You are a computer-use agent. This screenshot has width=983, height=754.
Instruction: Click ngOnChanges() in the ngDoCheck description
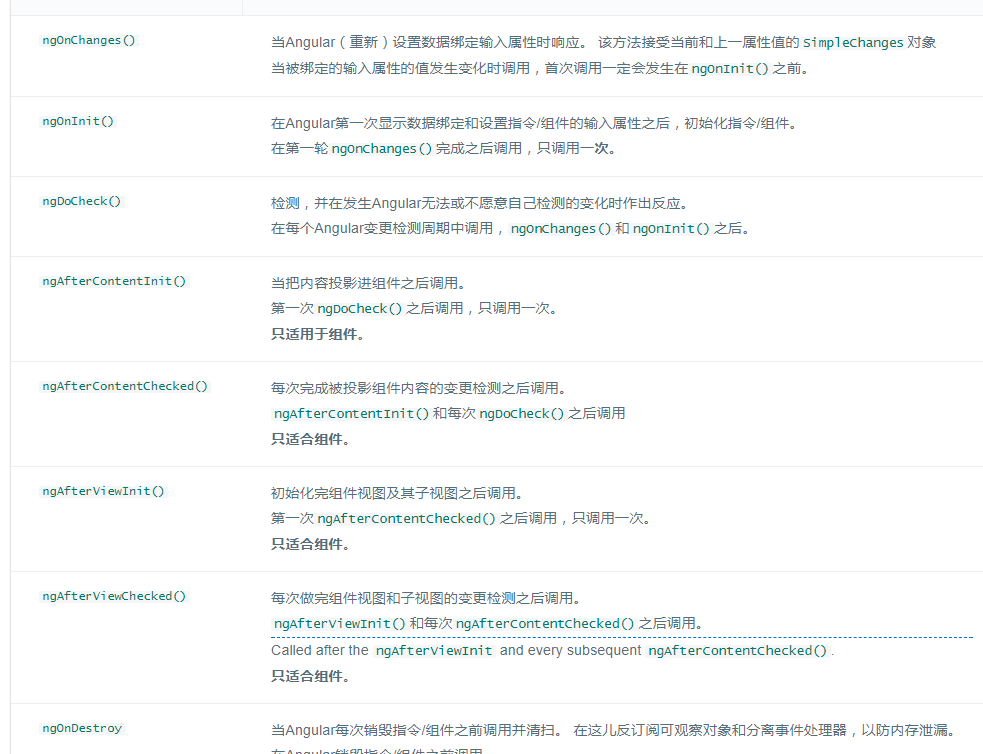[560, 229]
